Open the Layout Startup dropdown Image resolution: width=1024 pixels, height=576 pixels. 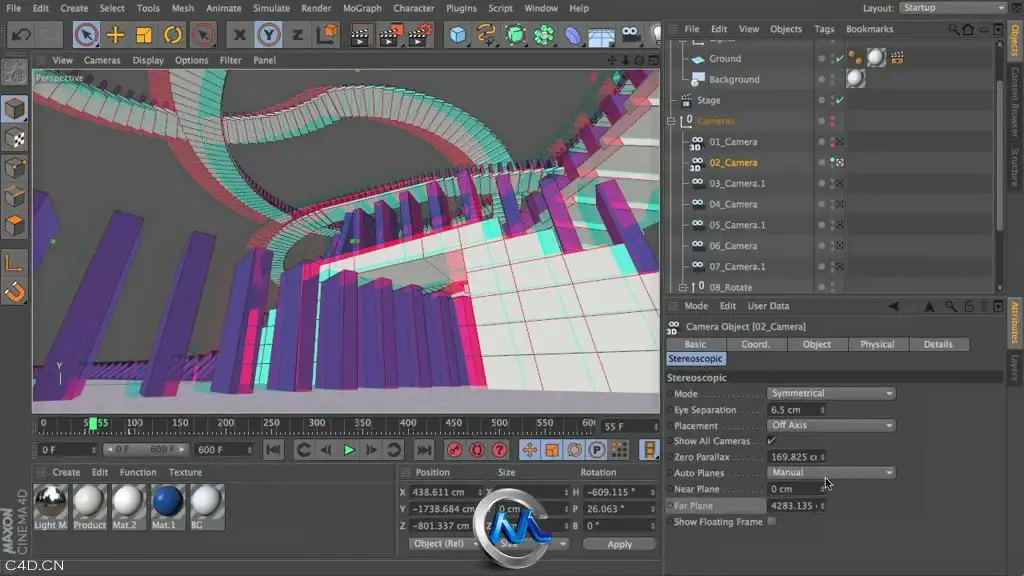tap(953, 8)
